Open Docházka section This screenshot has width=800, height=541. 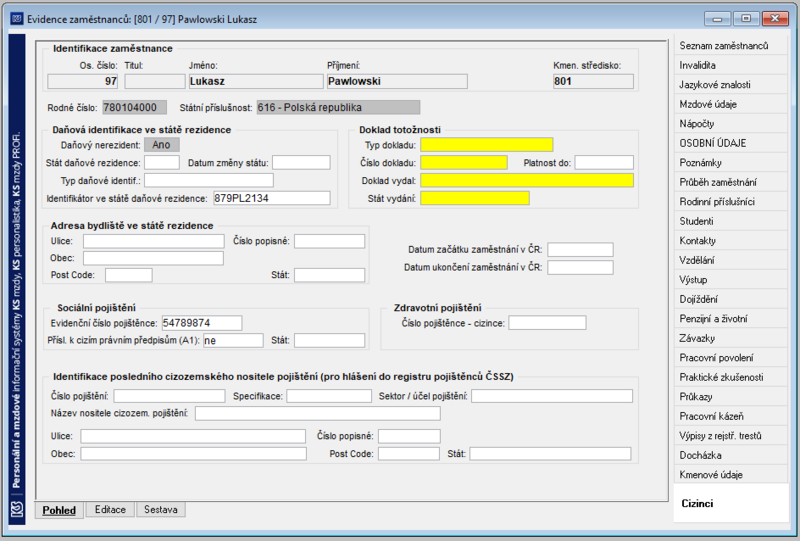coord(730,455)
